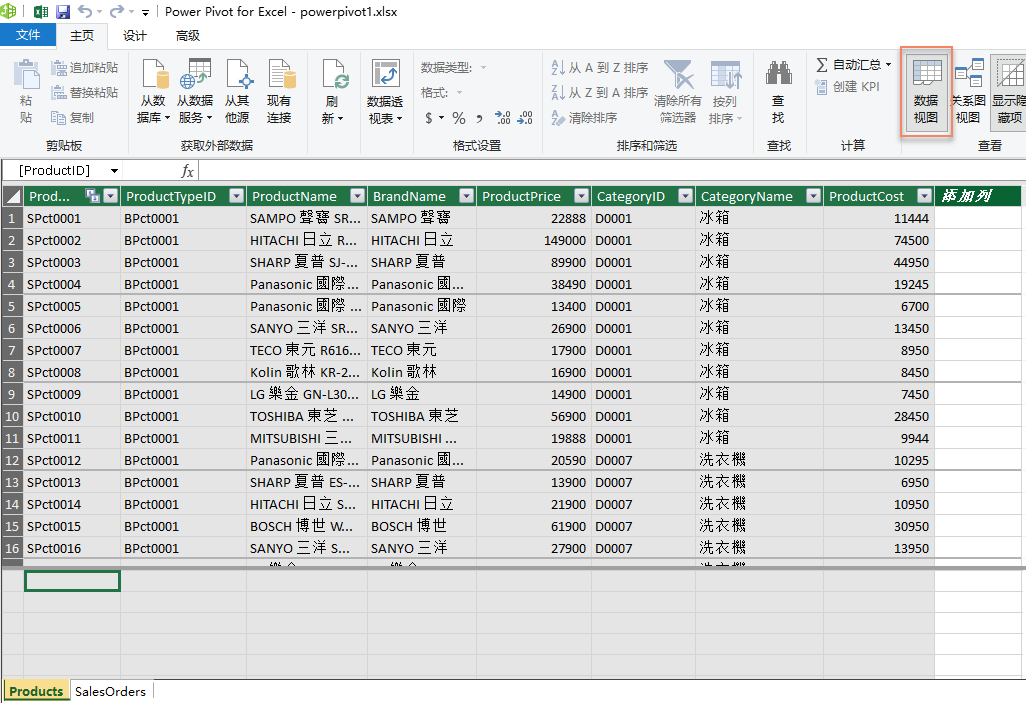Click the undo arrow in title bar
This screenshot has width=1026, height=703.
click(x=85, y=11)
